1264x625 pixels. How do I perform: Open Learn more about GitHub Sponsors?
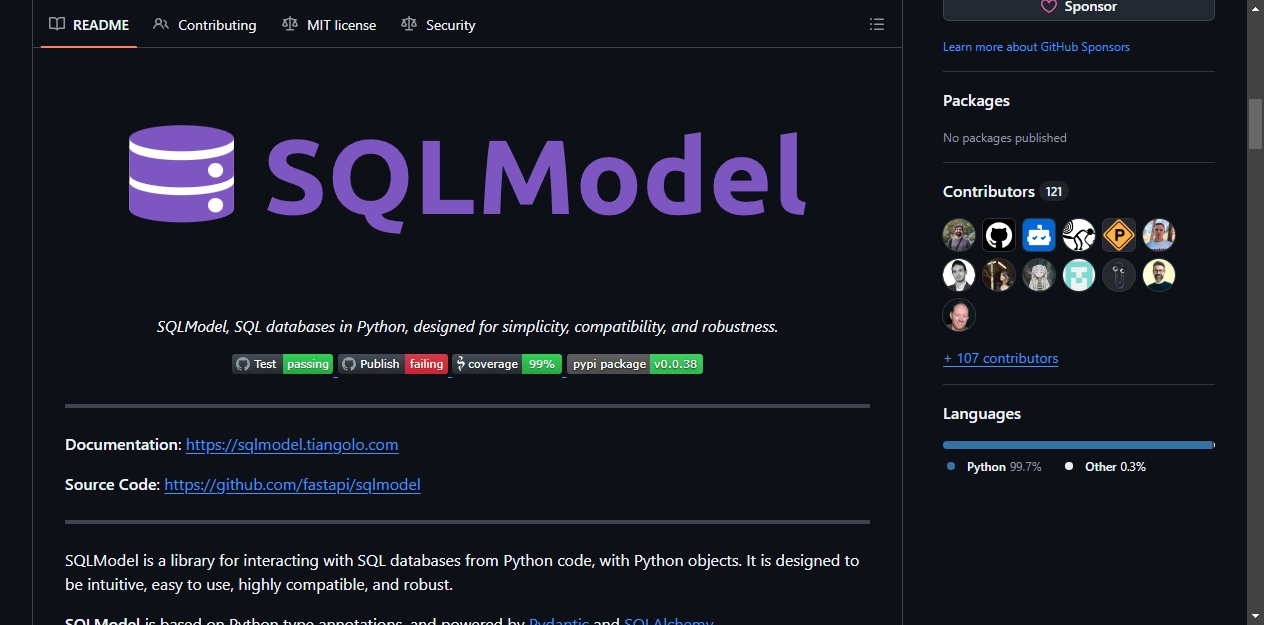(x=1036, y=47)
